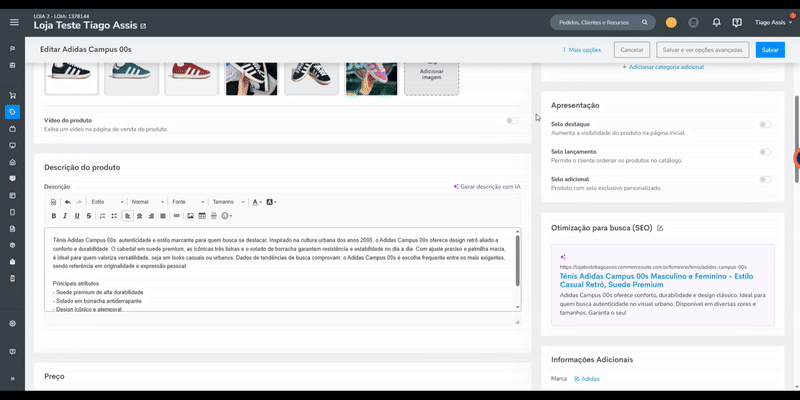
Task: Open the text color picker dropdown
Action: [257, 202]
